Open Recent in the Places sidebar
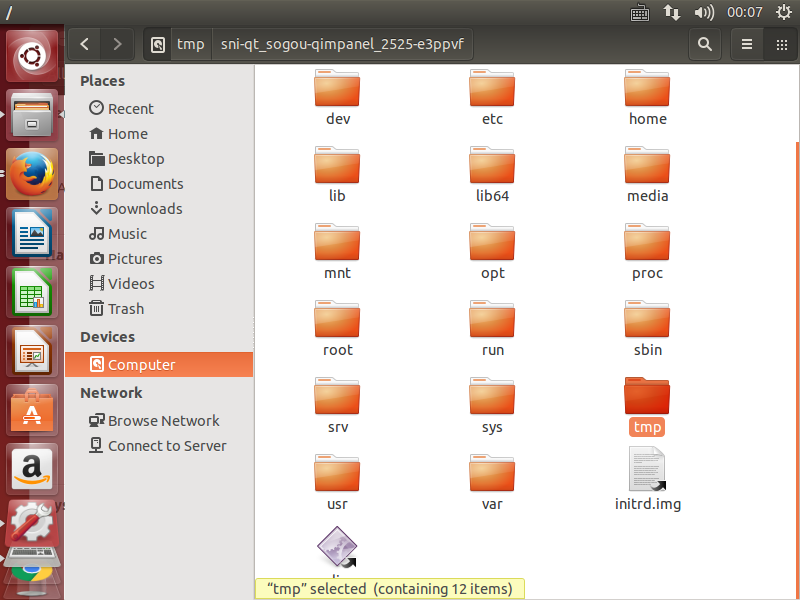This screenshot has height=600, width=800. point(159,109)
